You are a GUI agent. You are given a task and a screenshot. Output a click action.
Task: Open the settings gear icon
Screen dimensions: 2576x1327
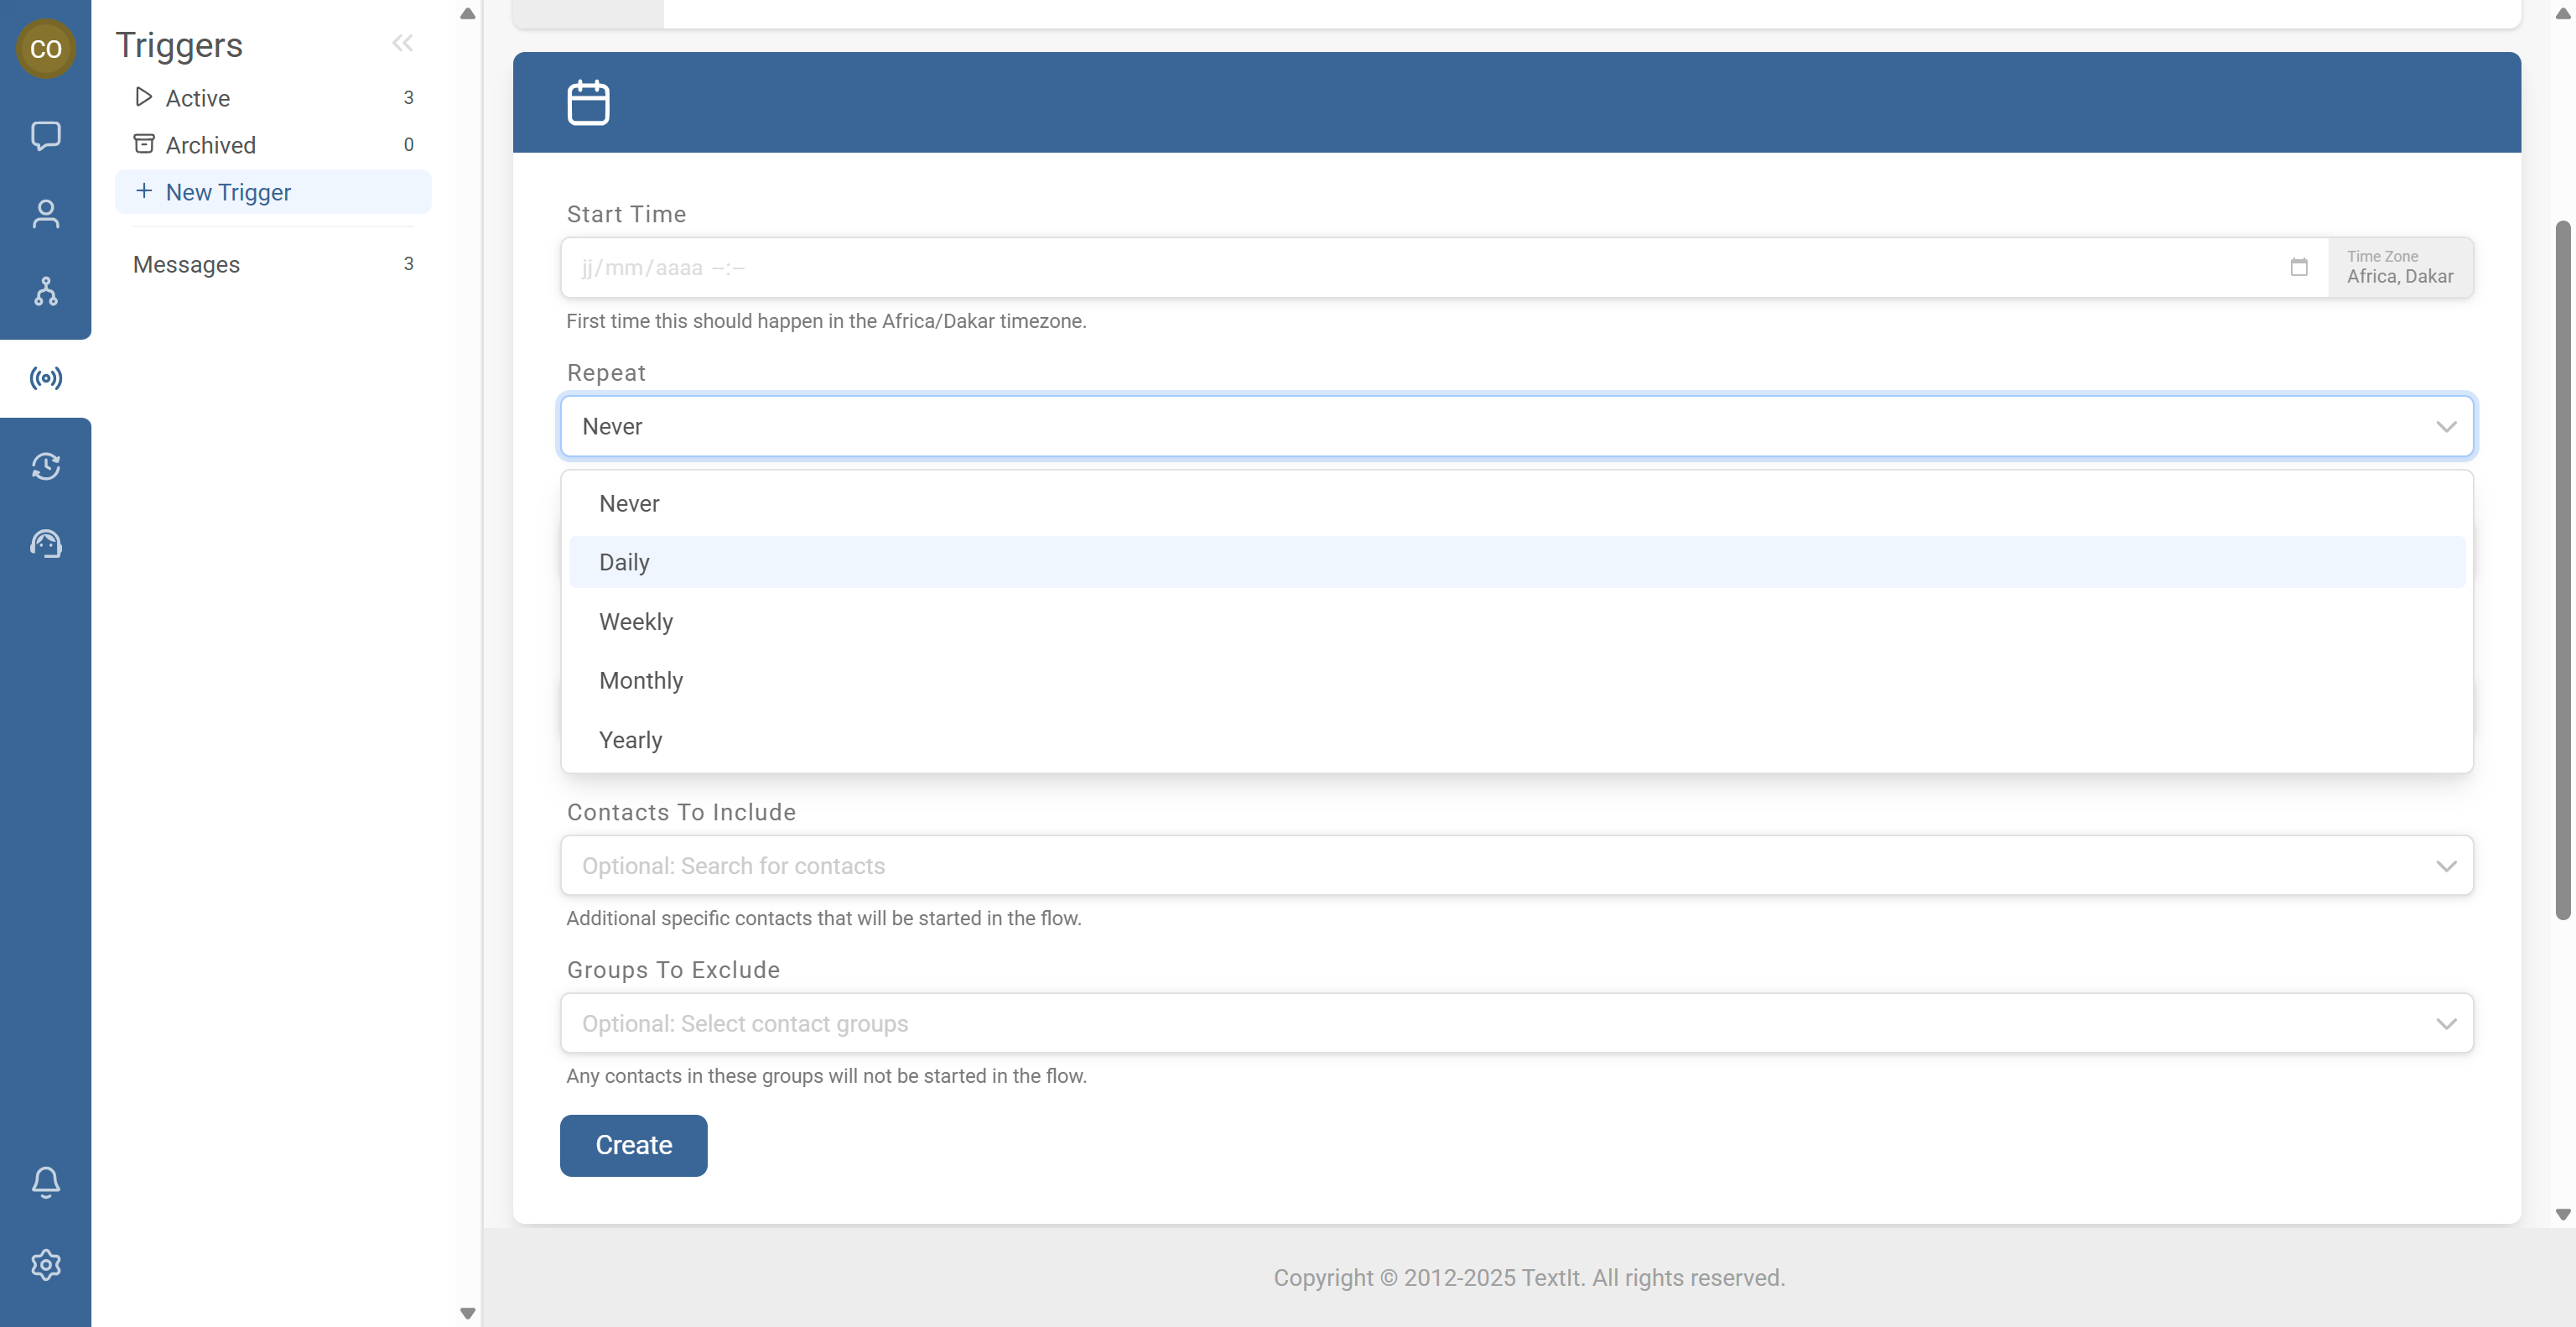[45, 1265]
